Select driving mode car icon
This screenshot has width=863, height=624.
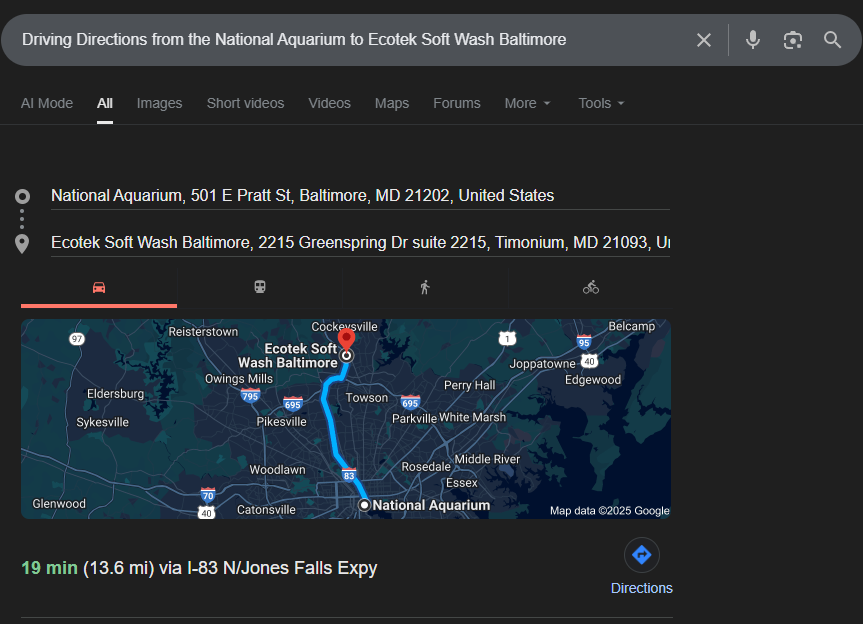(x=99, y=287)
